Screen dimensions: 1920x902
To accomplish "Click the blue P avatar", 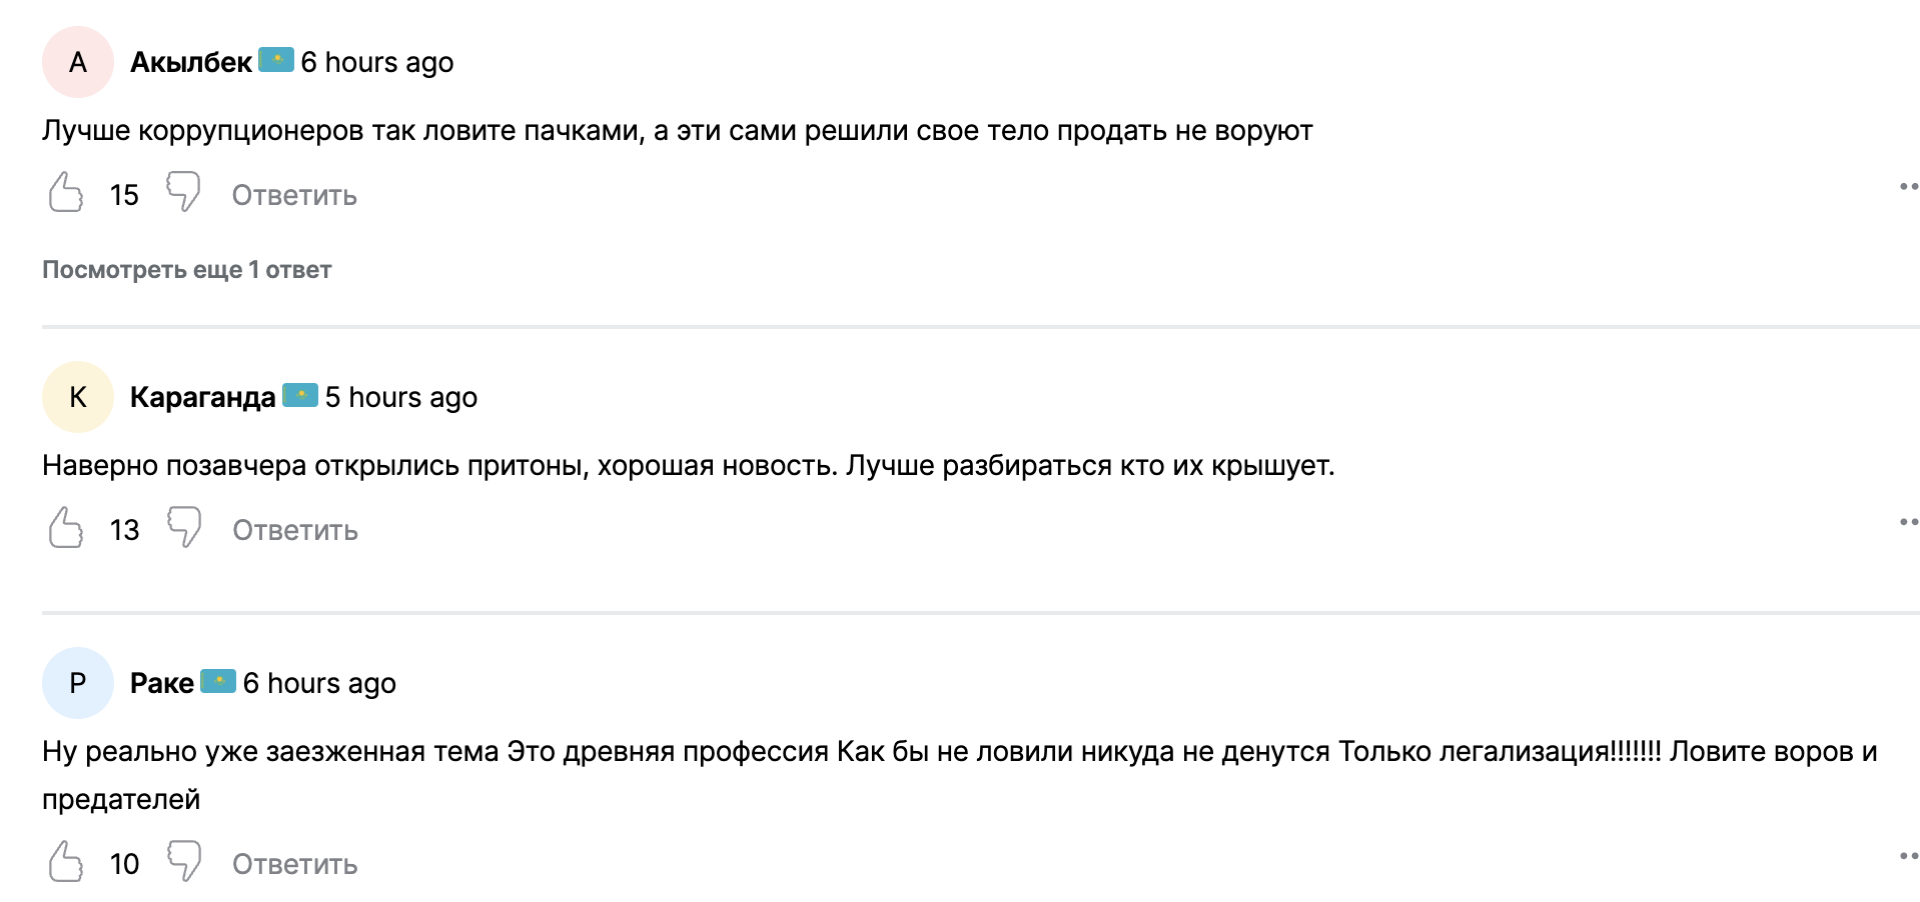I will point(78,683).
